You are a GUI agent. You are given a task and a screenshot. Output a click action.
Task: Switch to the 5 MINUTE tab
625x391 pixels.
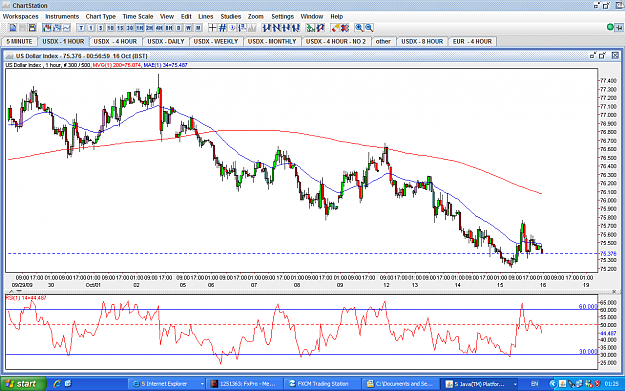click(x=20, y=41)
